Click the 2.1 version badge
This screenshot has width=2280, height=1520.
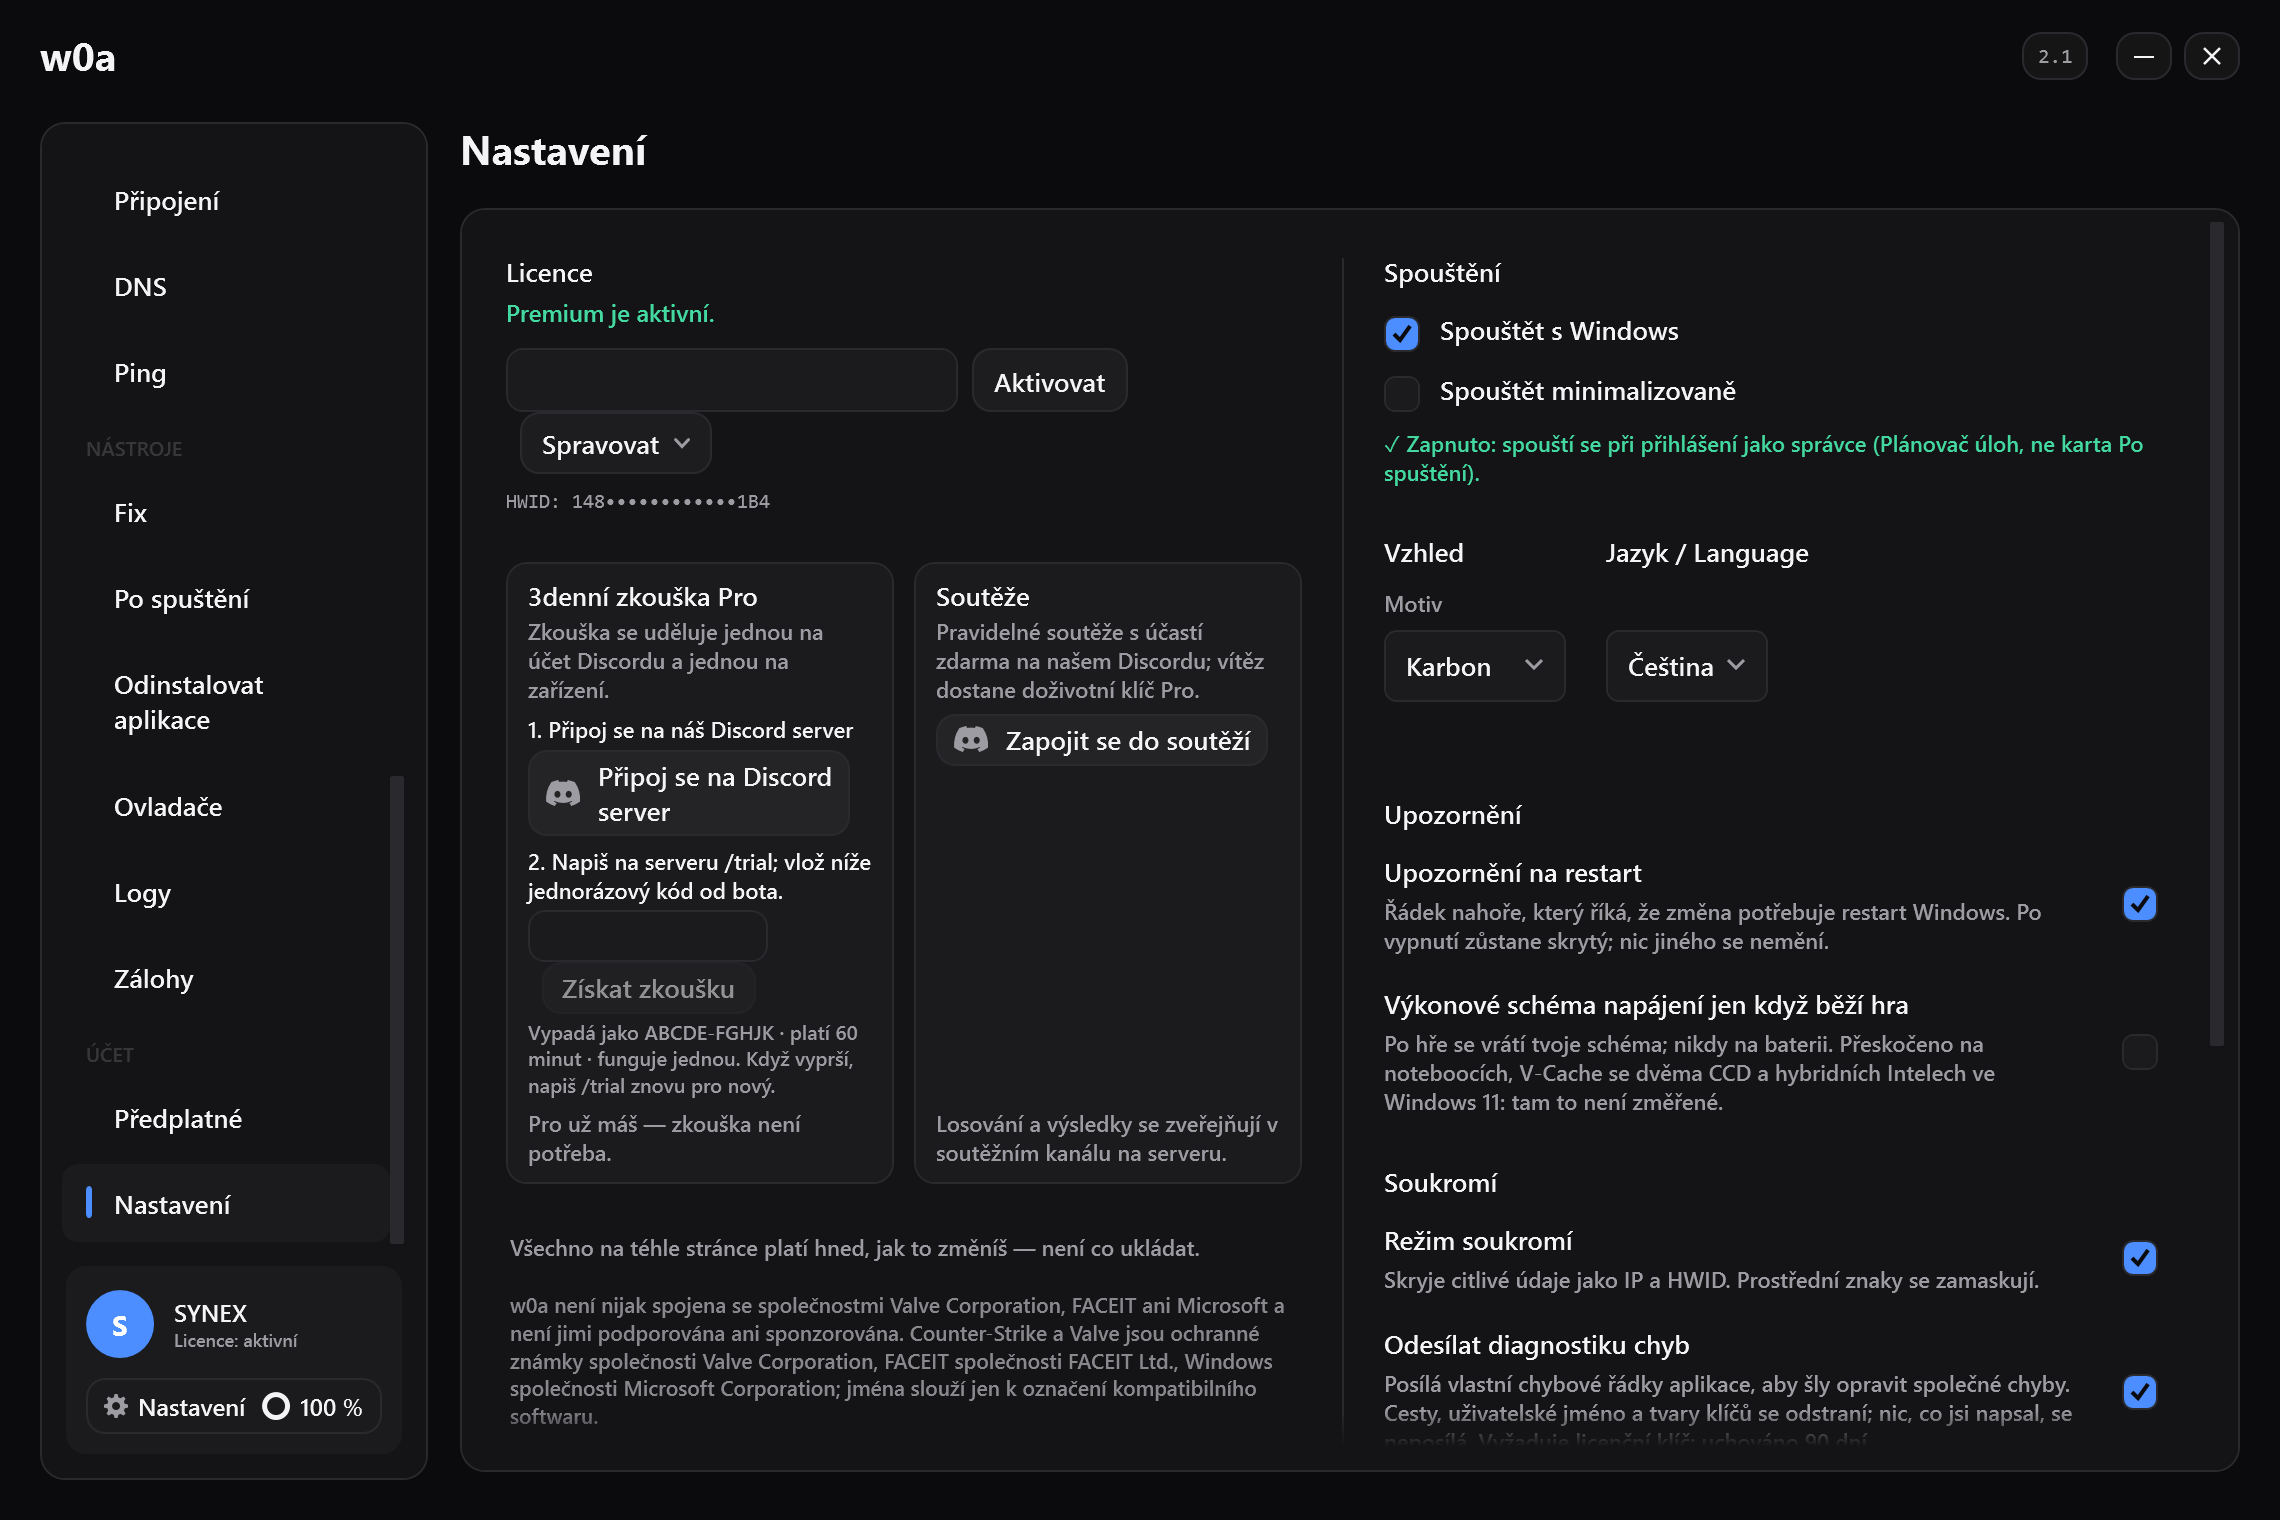[x=2054, y=56]
